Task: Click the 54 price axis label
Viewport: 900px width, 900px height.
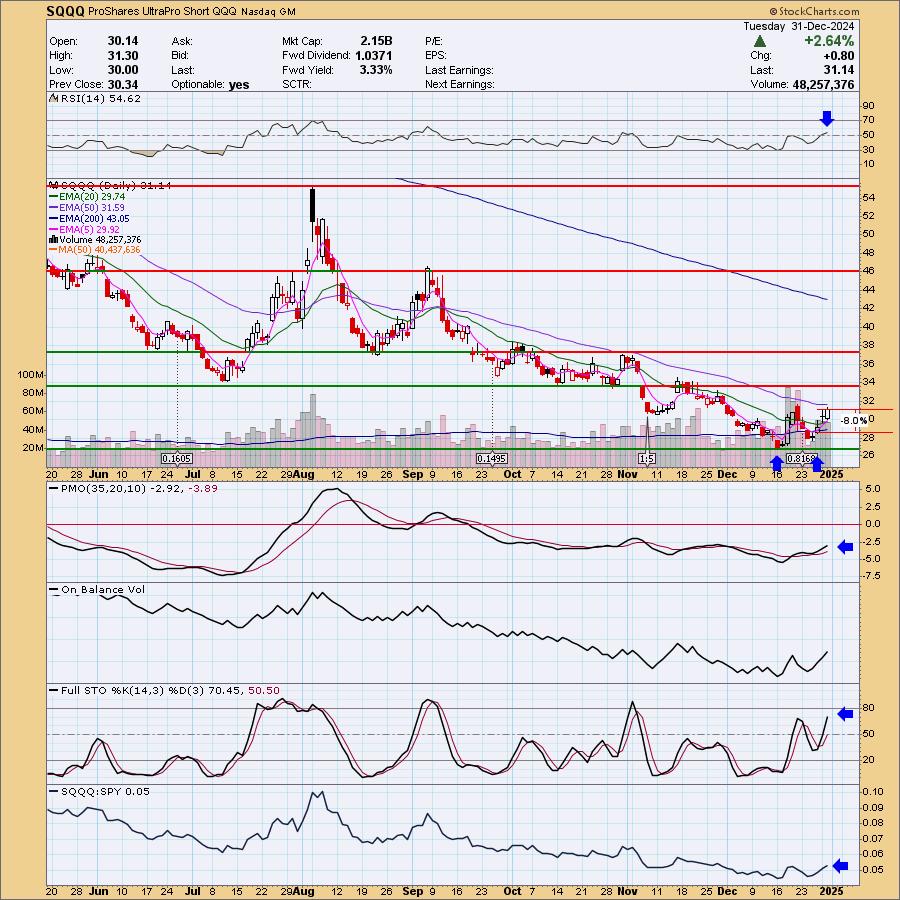Action: (x=868, y=197)
